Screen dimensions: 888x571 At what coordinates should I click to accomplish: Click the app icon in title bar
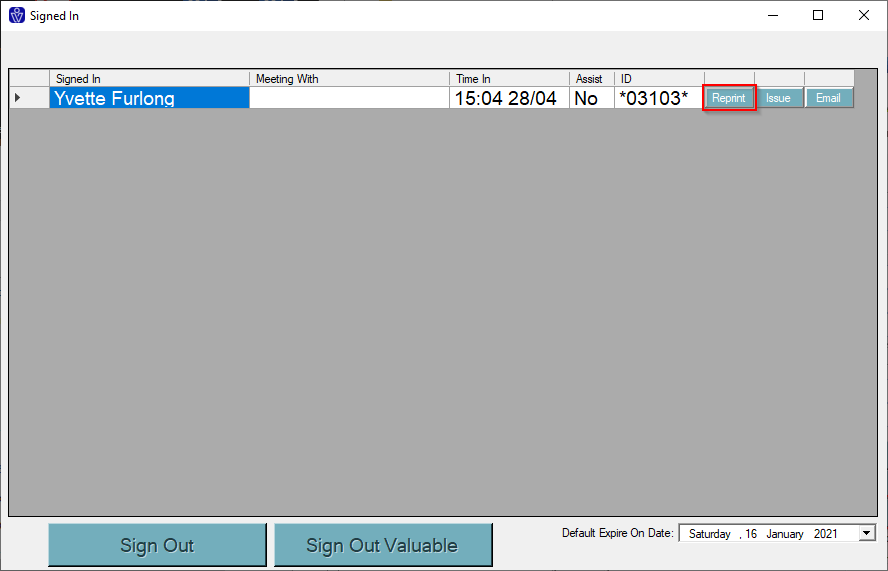coord(17,15)
